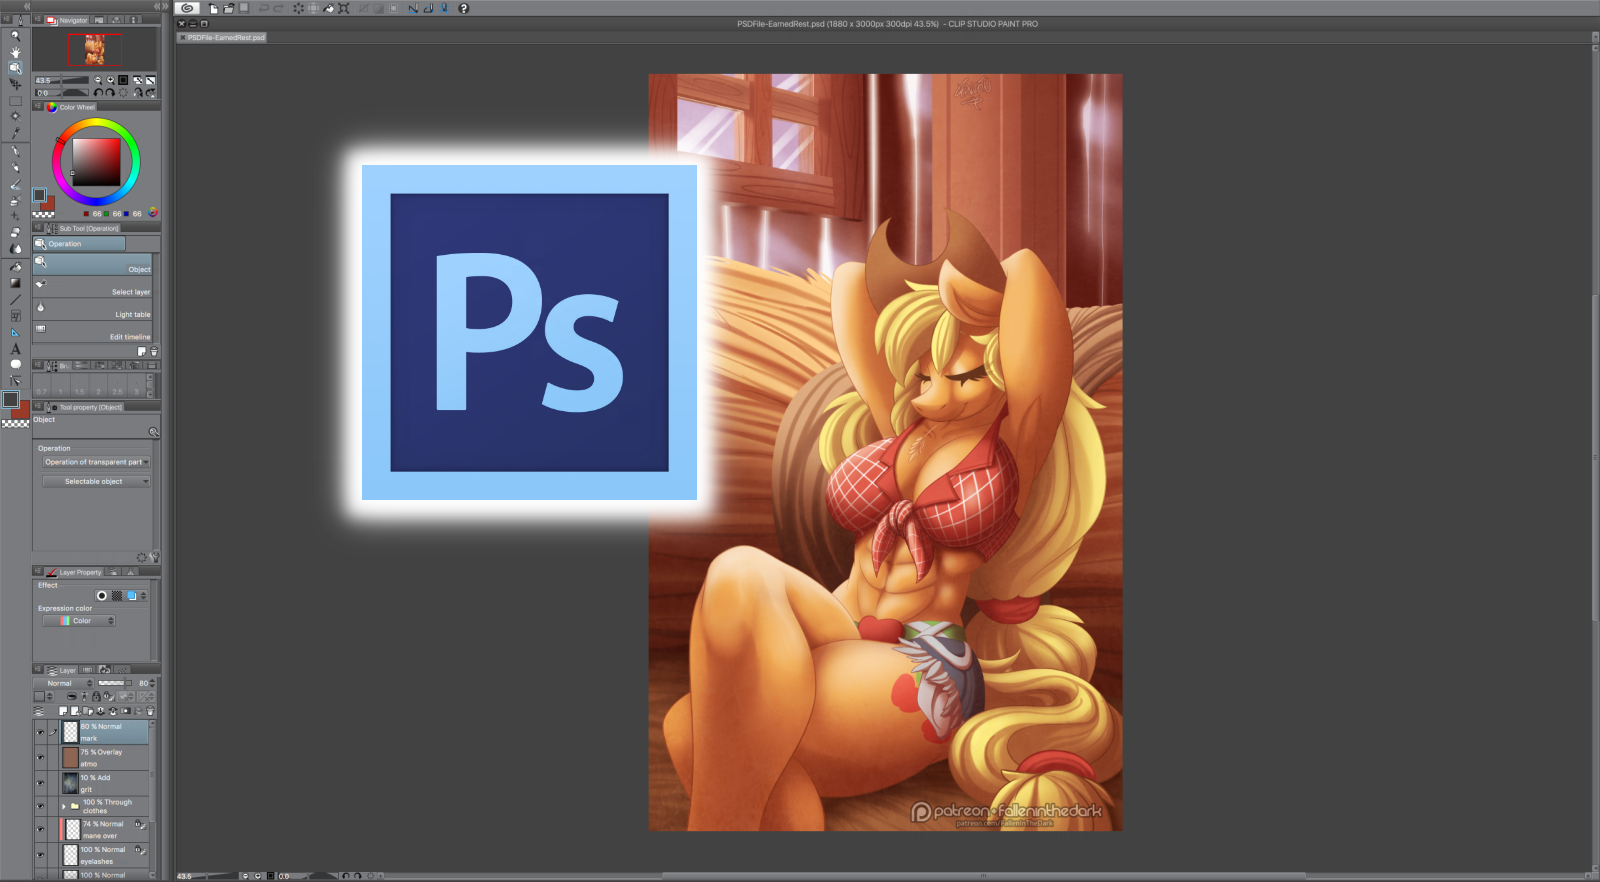Select the Hand move-canvas tool
Viewport: 1600px width, 882px height.
click(x=15, y=52)
